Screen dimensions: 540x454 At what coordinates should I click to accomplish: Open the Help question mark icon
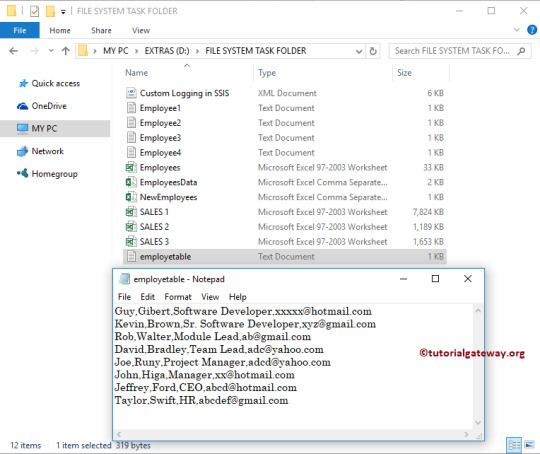(x=532, y=30)
